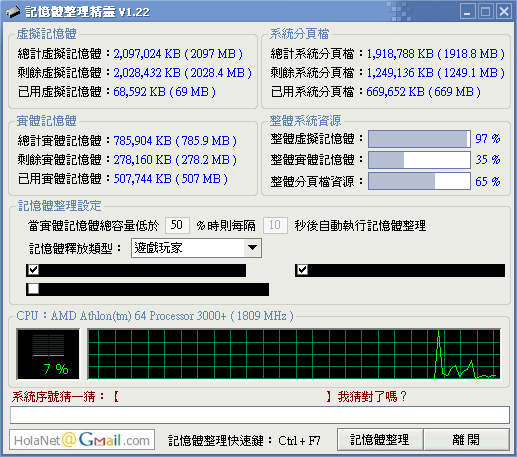Click the value 278,160 KB ( 278.2 MB )
Image resolution: width=517 pixels, height=457 pixels.
click(x=175, y=160)
